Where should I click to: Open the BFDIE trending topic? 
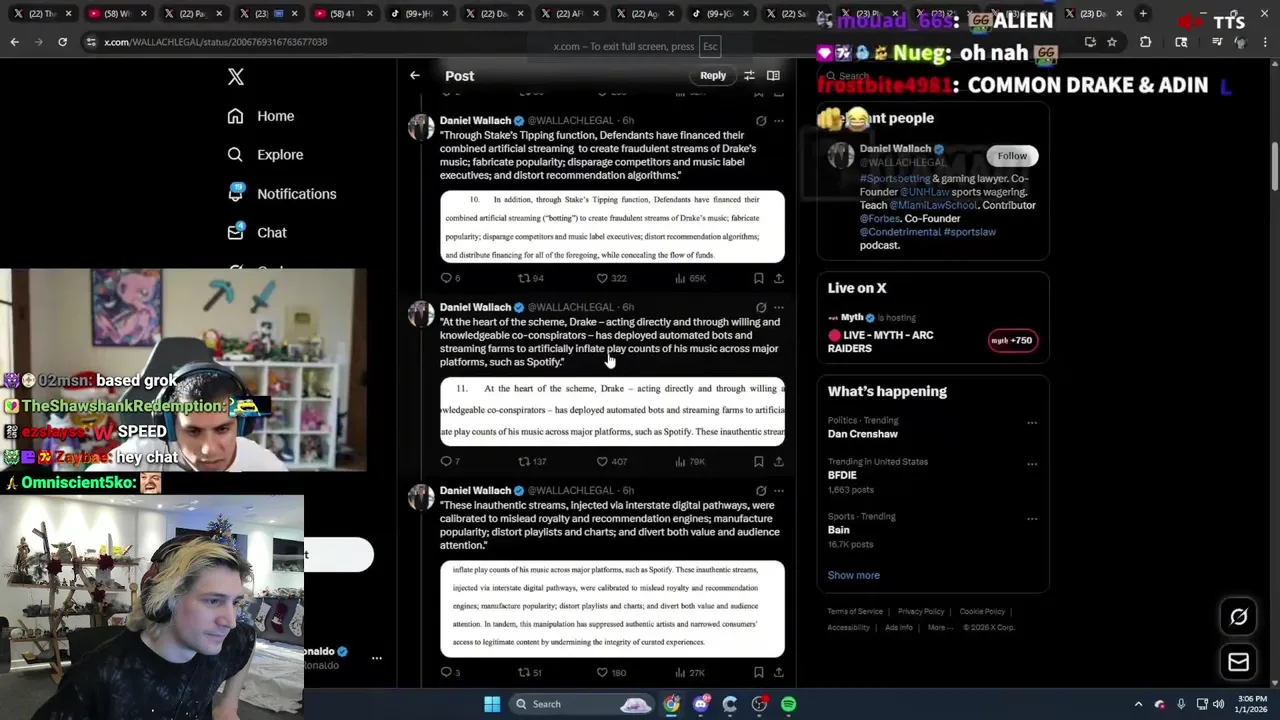click(842, 475)
